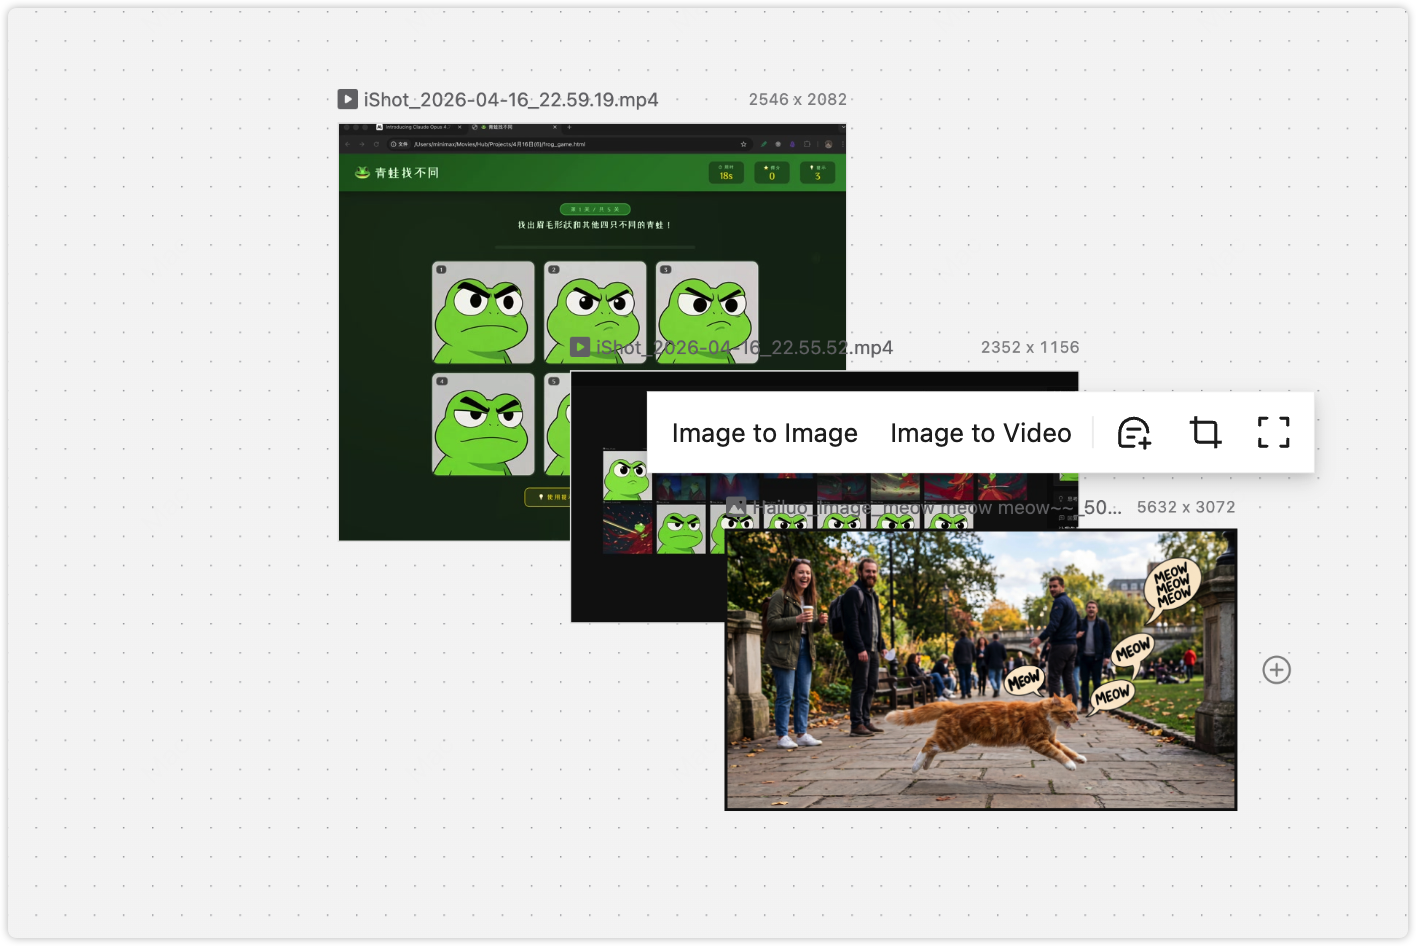The image size is (1416, 946).
Task: Click the 2352 x 1156 dimensions label
Action: click(x=1030, y=347)
